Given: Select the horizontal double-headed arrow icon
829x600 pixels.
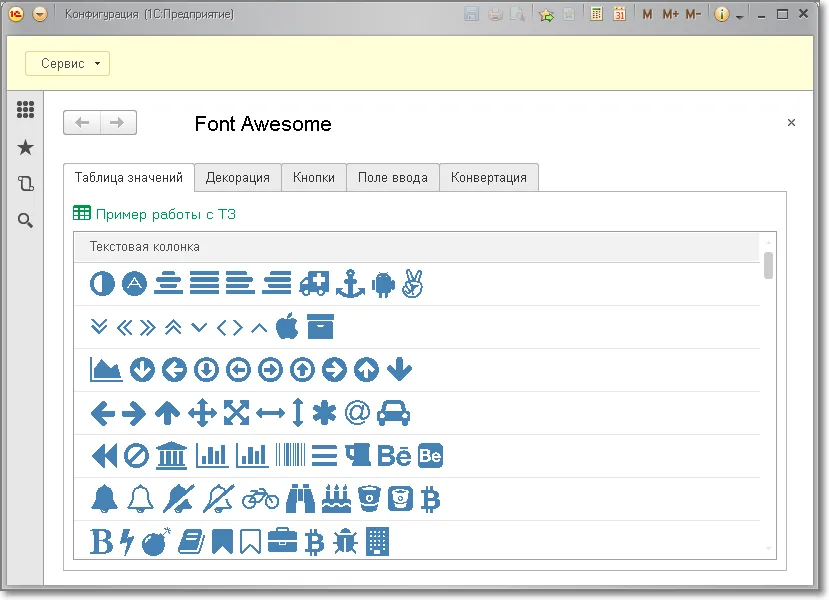Looking at the screenshot, I should tap(270, 413).
